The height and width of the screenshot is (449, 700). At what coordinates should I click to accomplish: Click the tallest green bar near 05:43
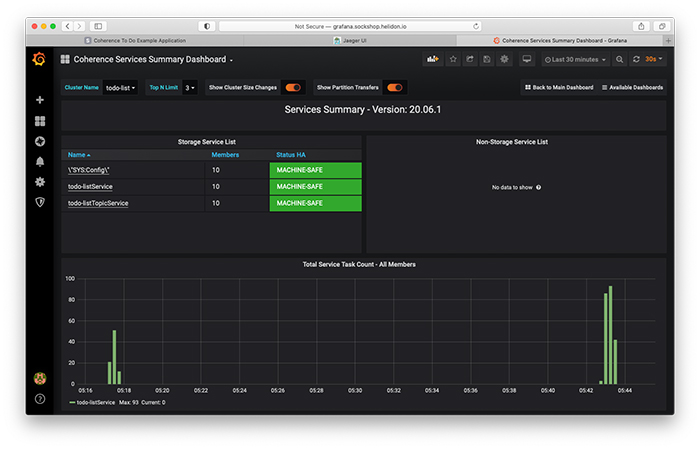610,335
